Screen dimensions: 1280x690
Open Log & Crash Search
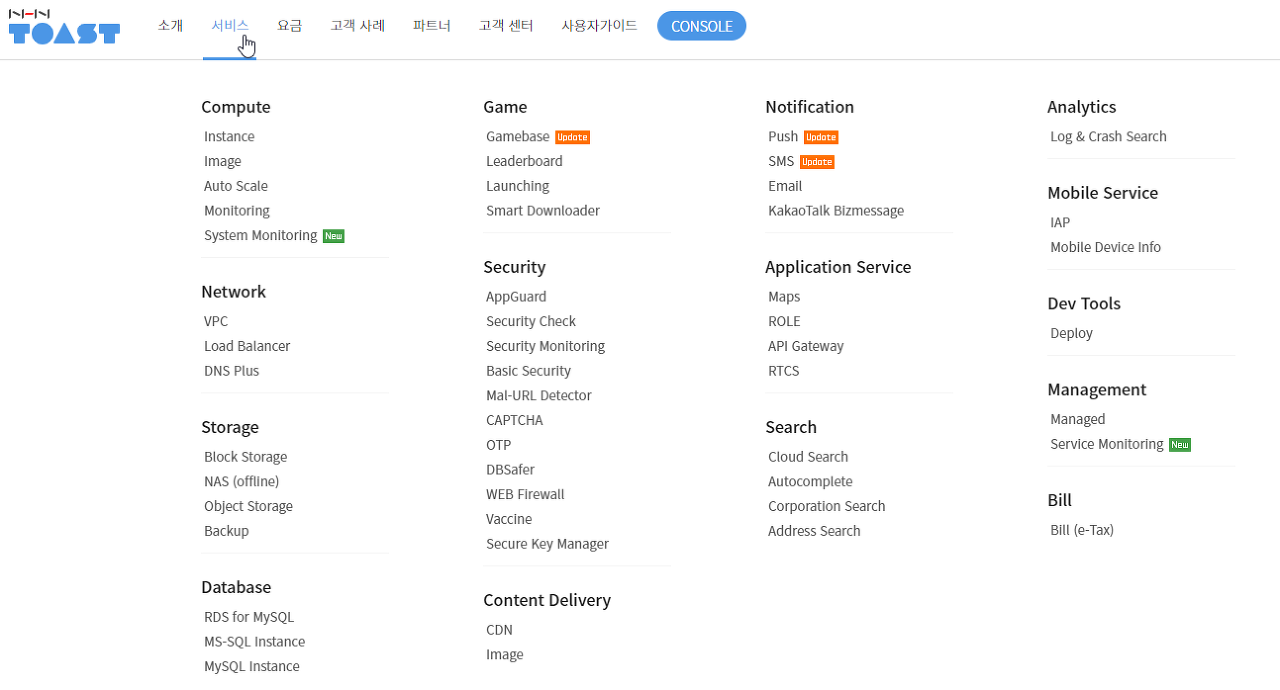(1108, 137)
